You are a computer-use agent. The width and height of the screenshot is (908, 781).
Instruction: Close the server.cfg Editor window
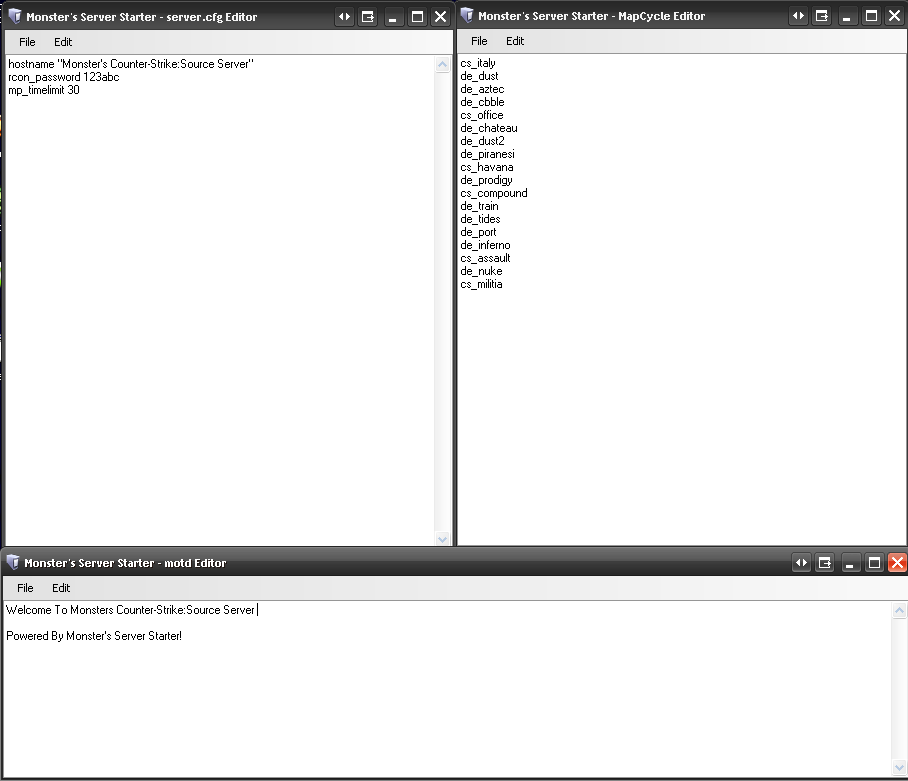[441, 17]
